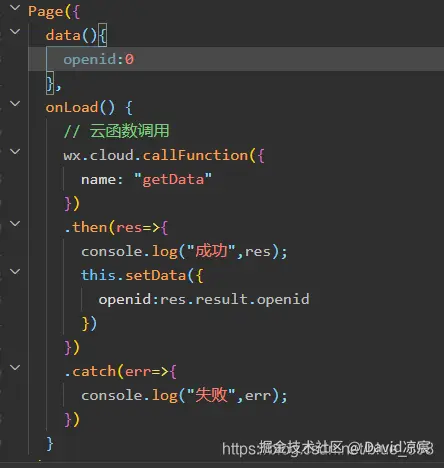Image resolution: width=444 pixels, height=468 pixels.
Task: Fold the this.setData({ block
Action: click(x=15, y=272)
